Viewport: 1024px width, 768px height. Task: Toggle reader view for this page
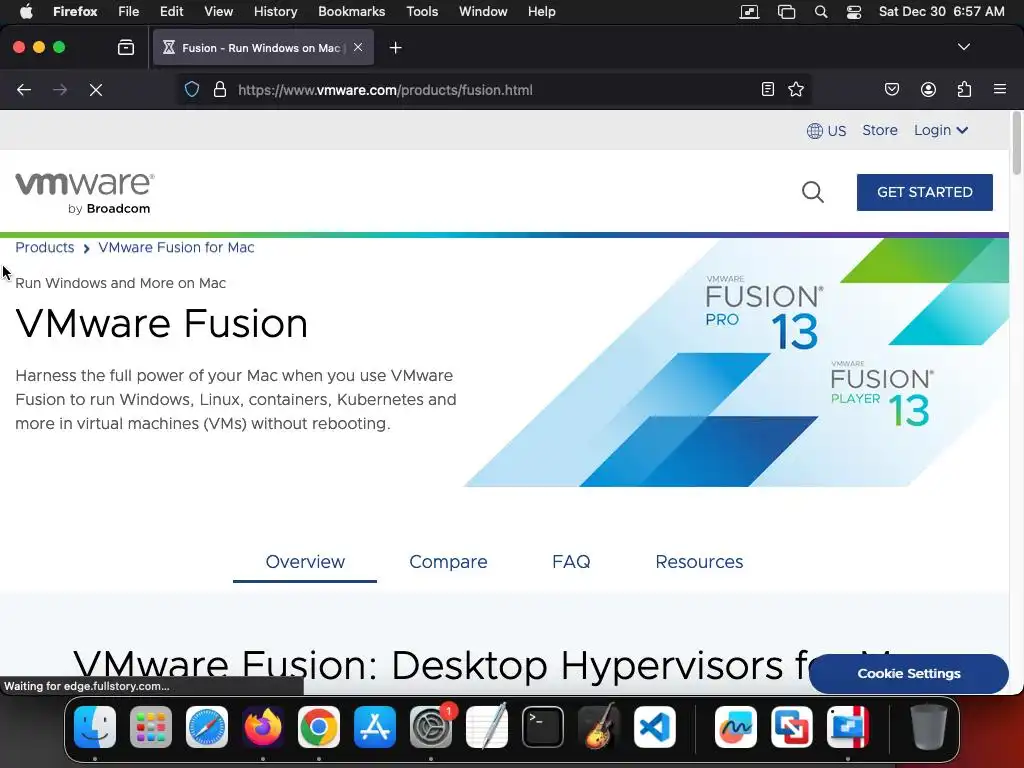coord(768,89)
